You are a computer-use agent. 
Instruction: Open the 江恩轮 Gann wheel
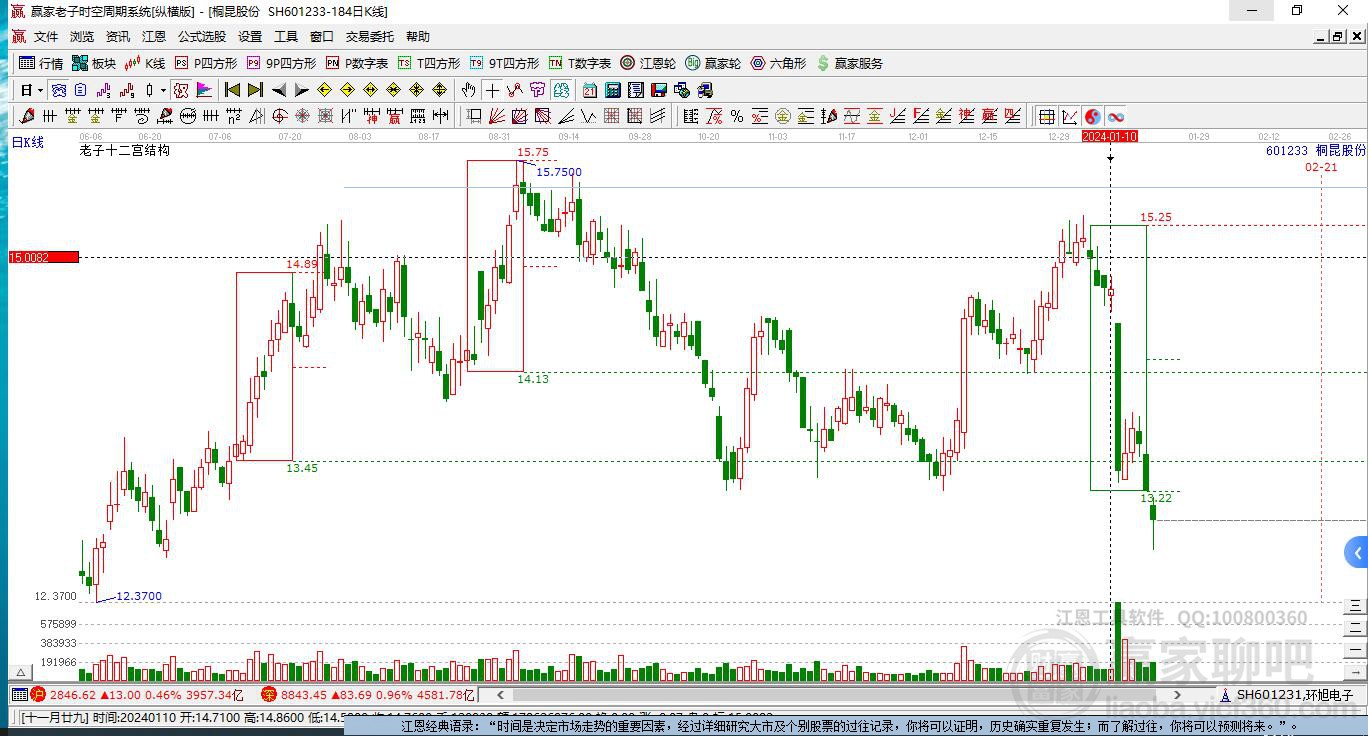click(648, 63)
